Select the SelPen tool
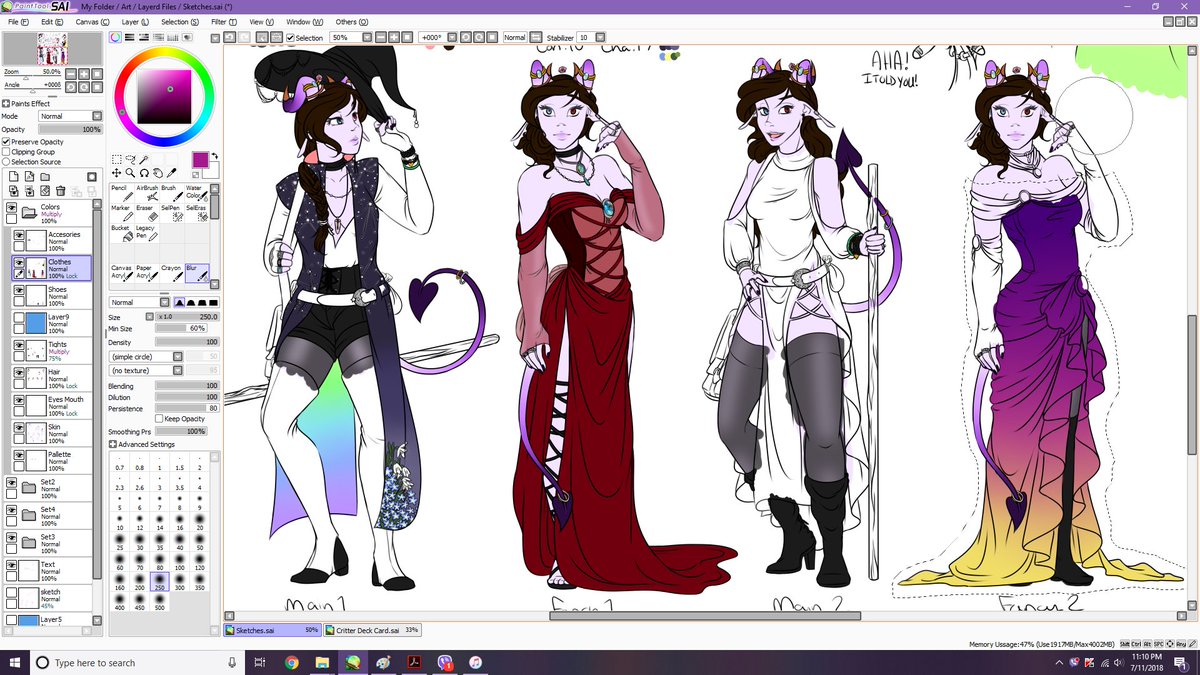Viewport: 1200px width, 675px height. pos(171,212)
